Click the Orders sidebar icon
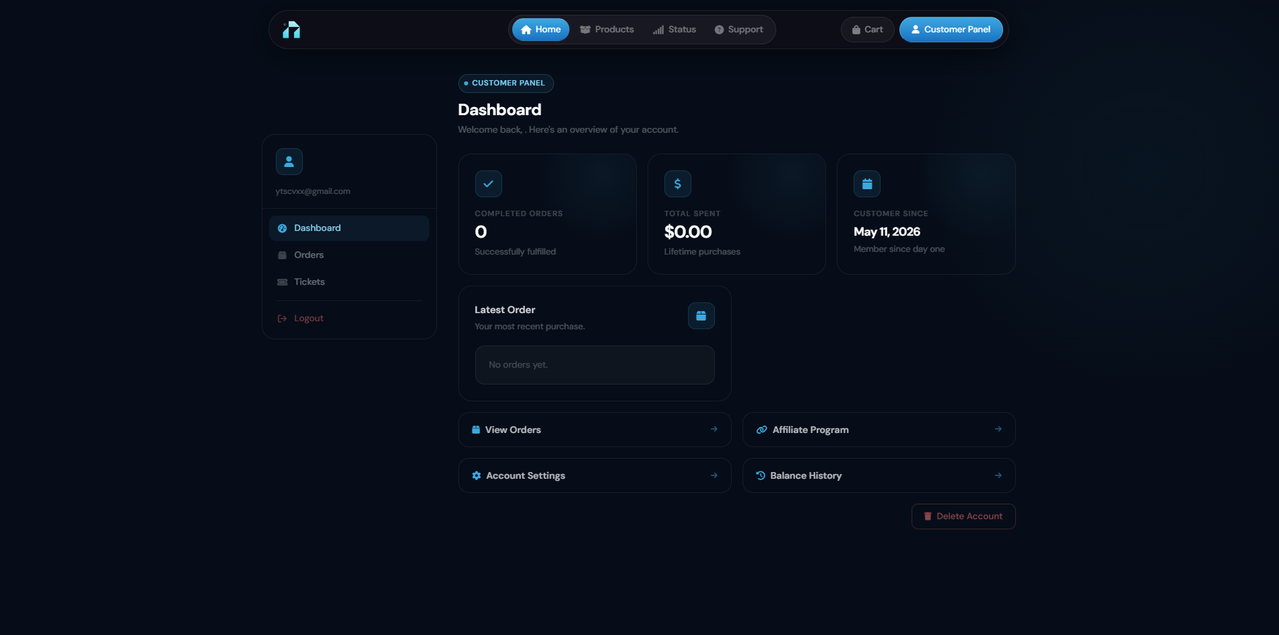Viewport: 1279px width, 635px height. (x=282, y=255)
